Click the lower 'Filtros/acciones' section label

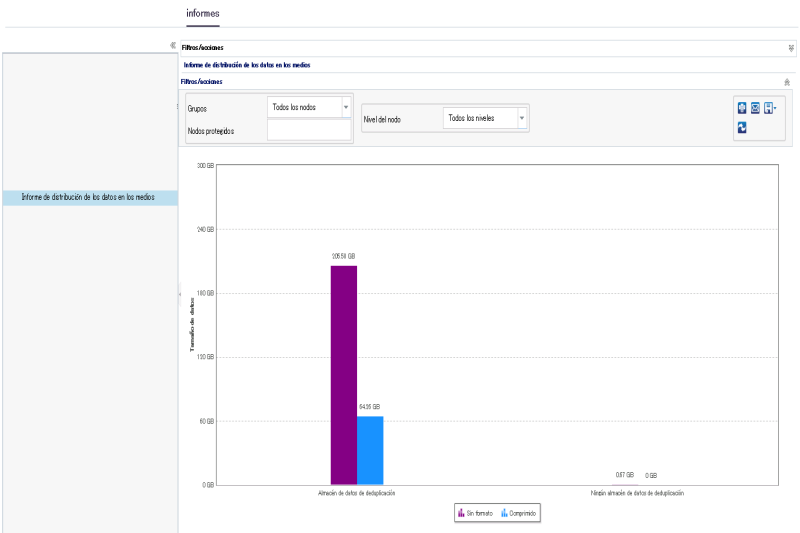(x=202, y=82)
